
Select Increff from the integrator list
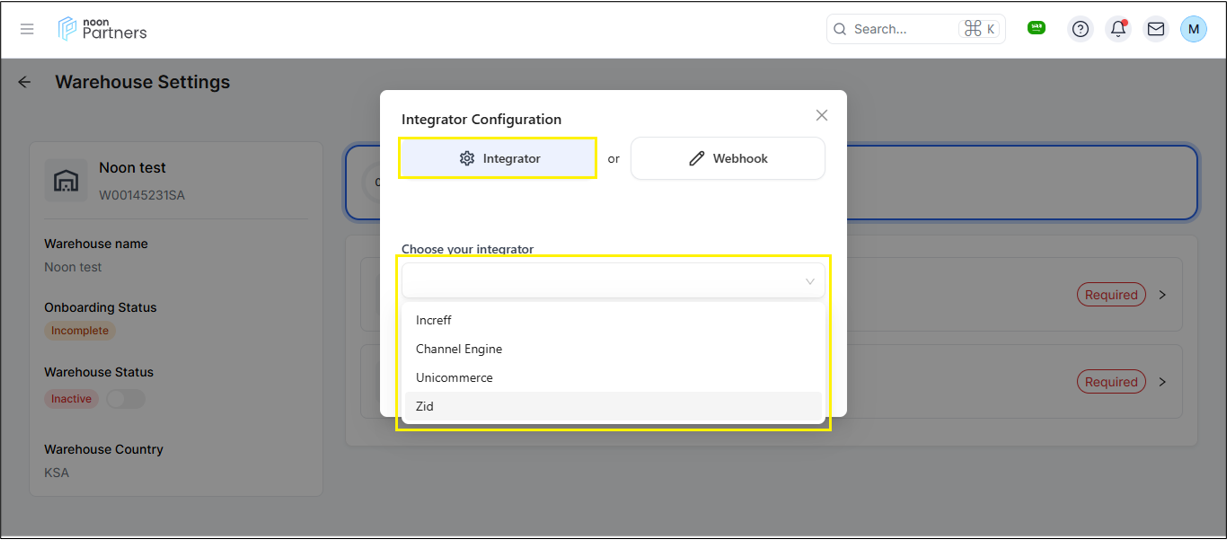434,320
